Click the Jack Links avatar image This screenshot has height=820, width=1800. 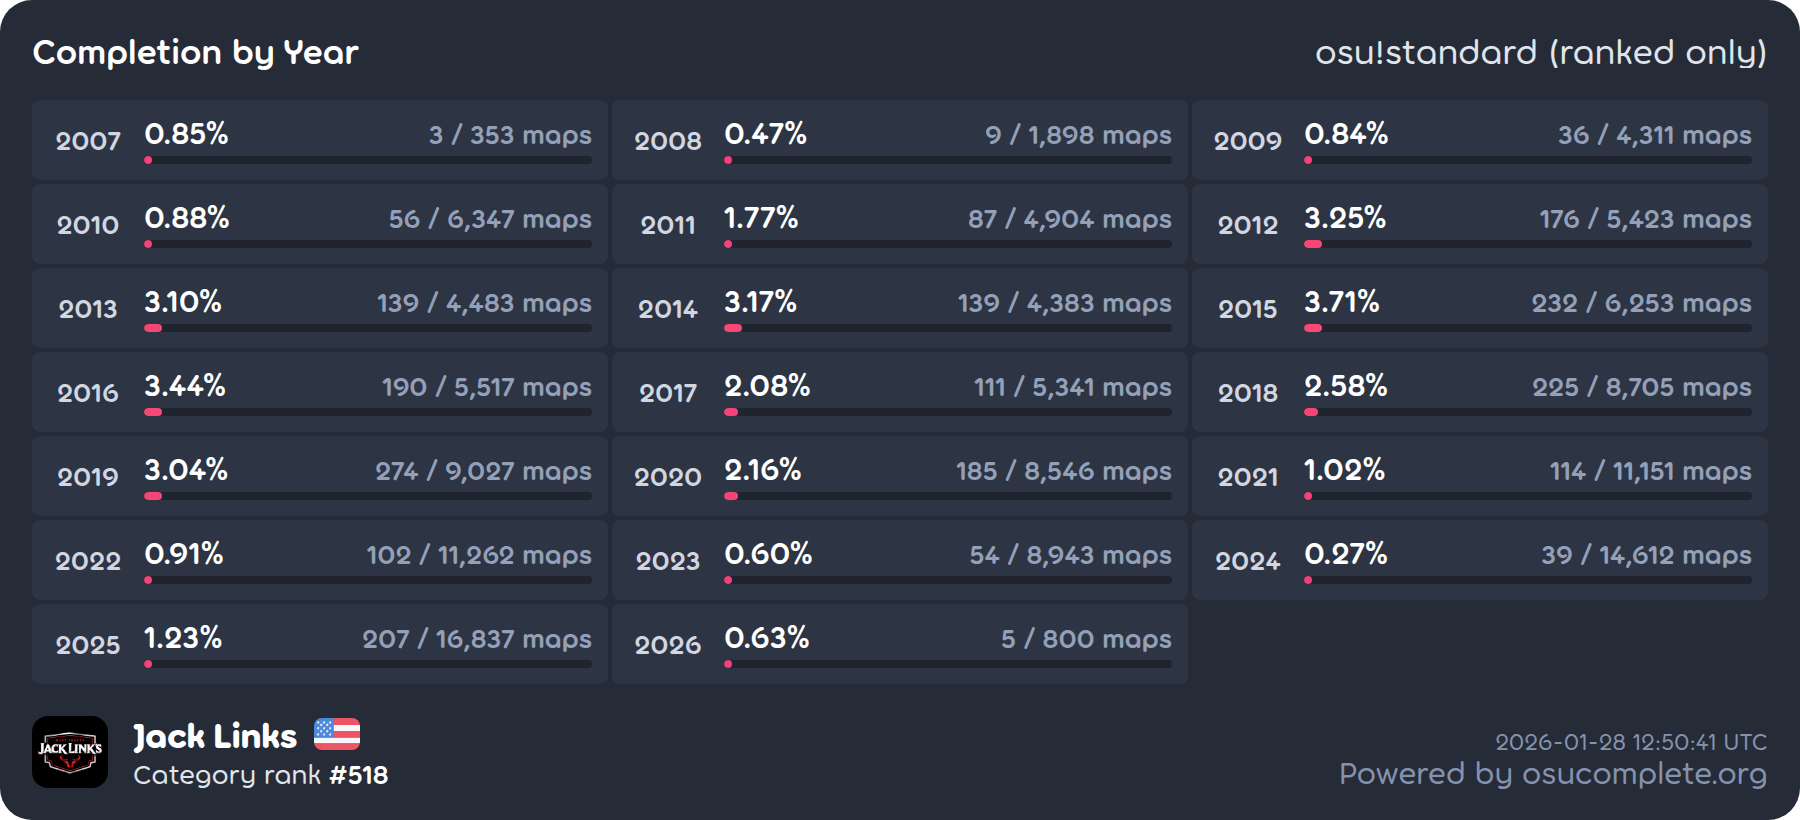(70, 752)
